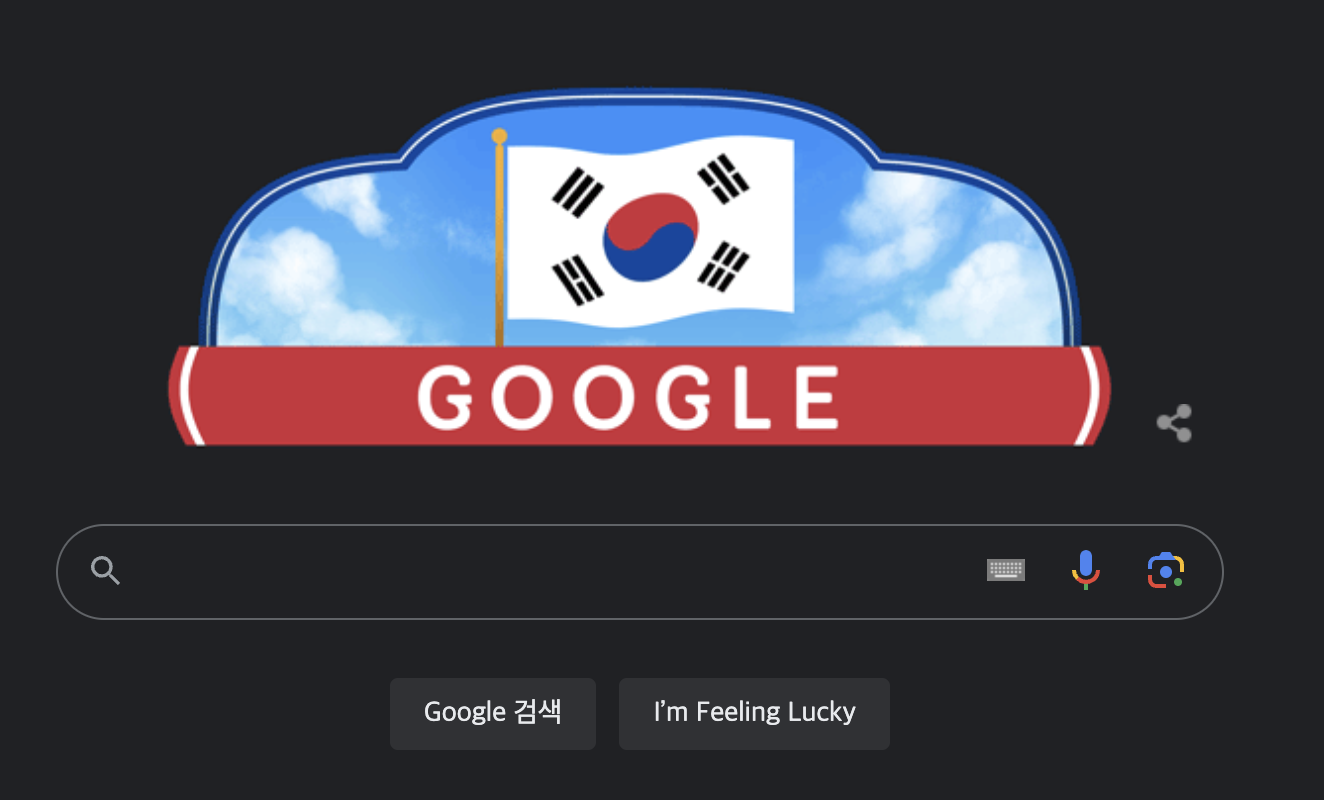
Task: Click the lower-right black trigram on flag
Action: [x=724, y=265]
